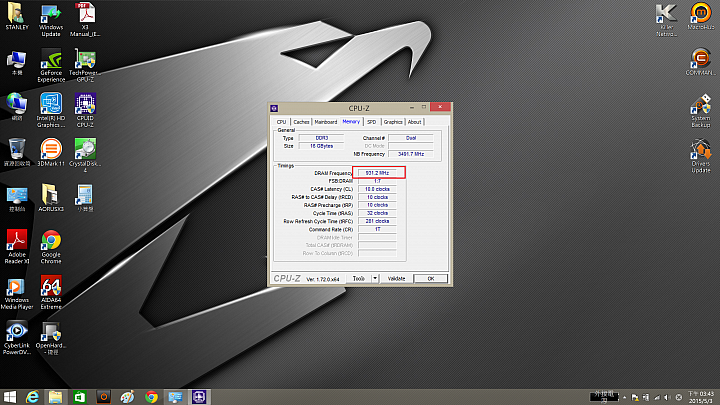
Task: Open File Explorer from taskbar
Action: (56, 397)
